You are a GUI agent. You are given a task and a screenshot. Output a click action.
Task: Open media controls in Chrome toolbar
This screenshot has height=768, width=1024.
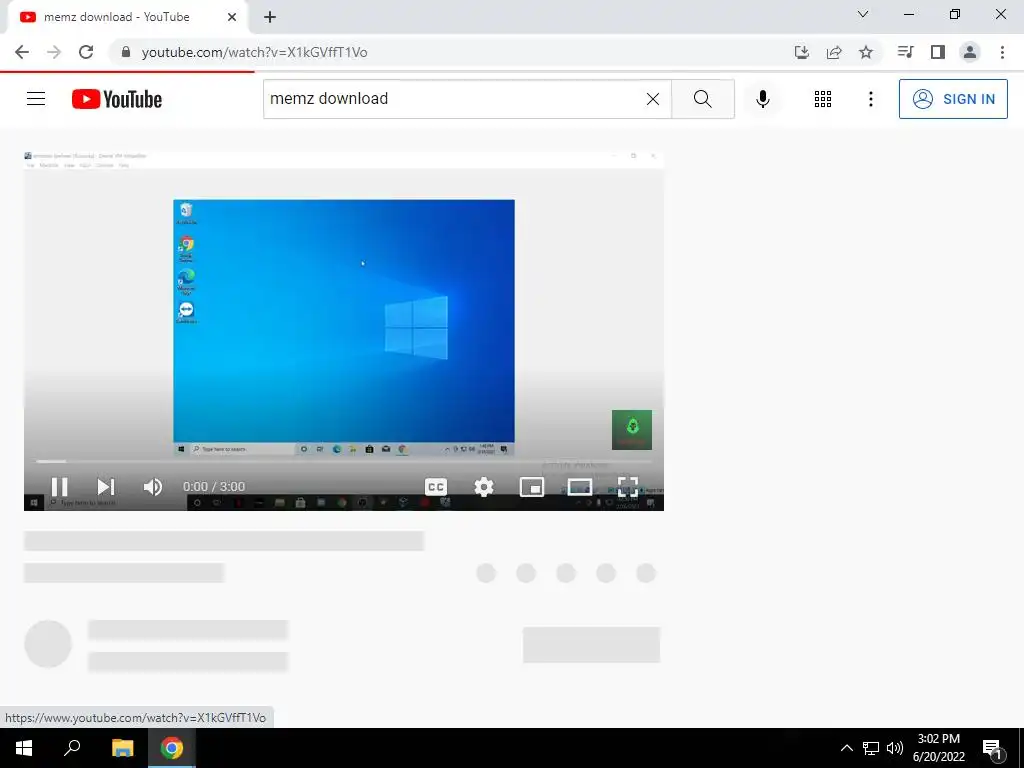coord(905,52)
